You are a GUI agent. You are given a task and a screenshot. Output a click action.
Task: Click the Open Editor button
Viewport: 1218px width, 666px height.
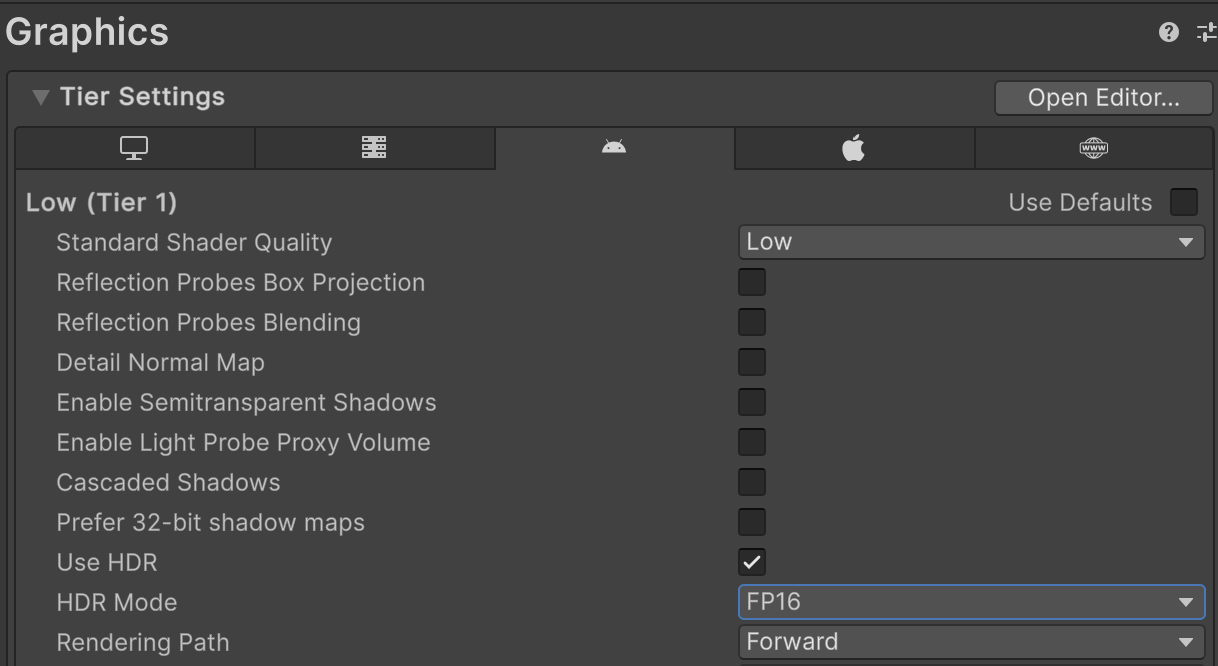(x=1103, y=97)
